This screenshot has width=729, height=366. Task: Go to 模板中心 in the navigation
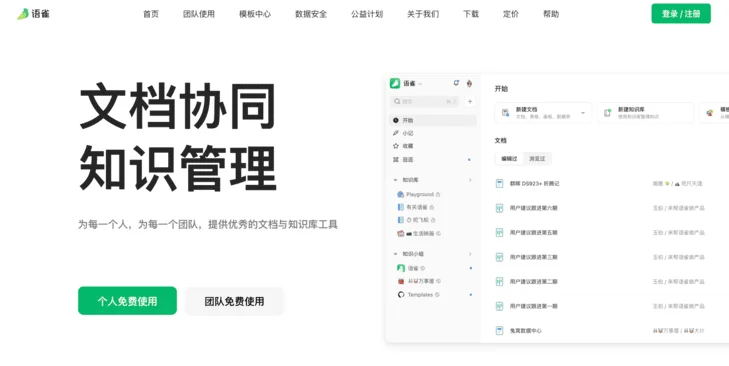(255, 14)
